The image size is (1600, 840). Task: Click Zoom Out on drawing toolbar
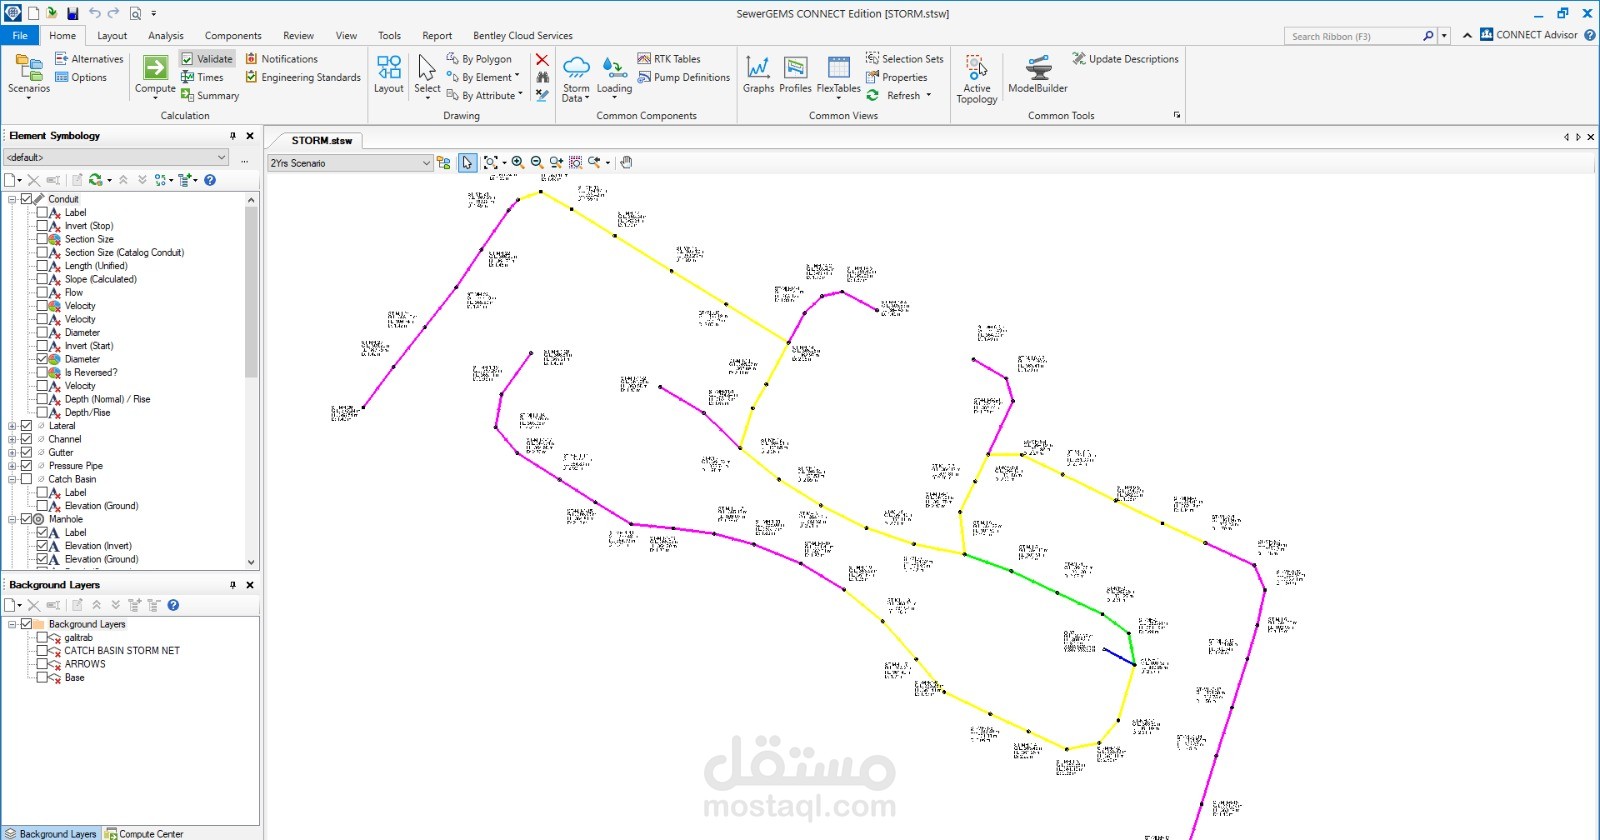537,162
